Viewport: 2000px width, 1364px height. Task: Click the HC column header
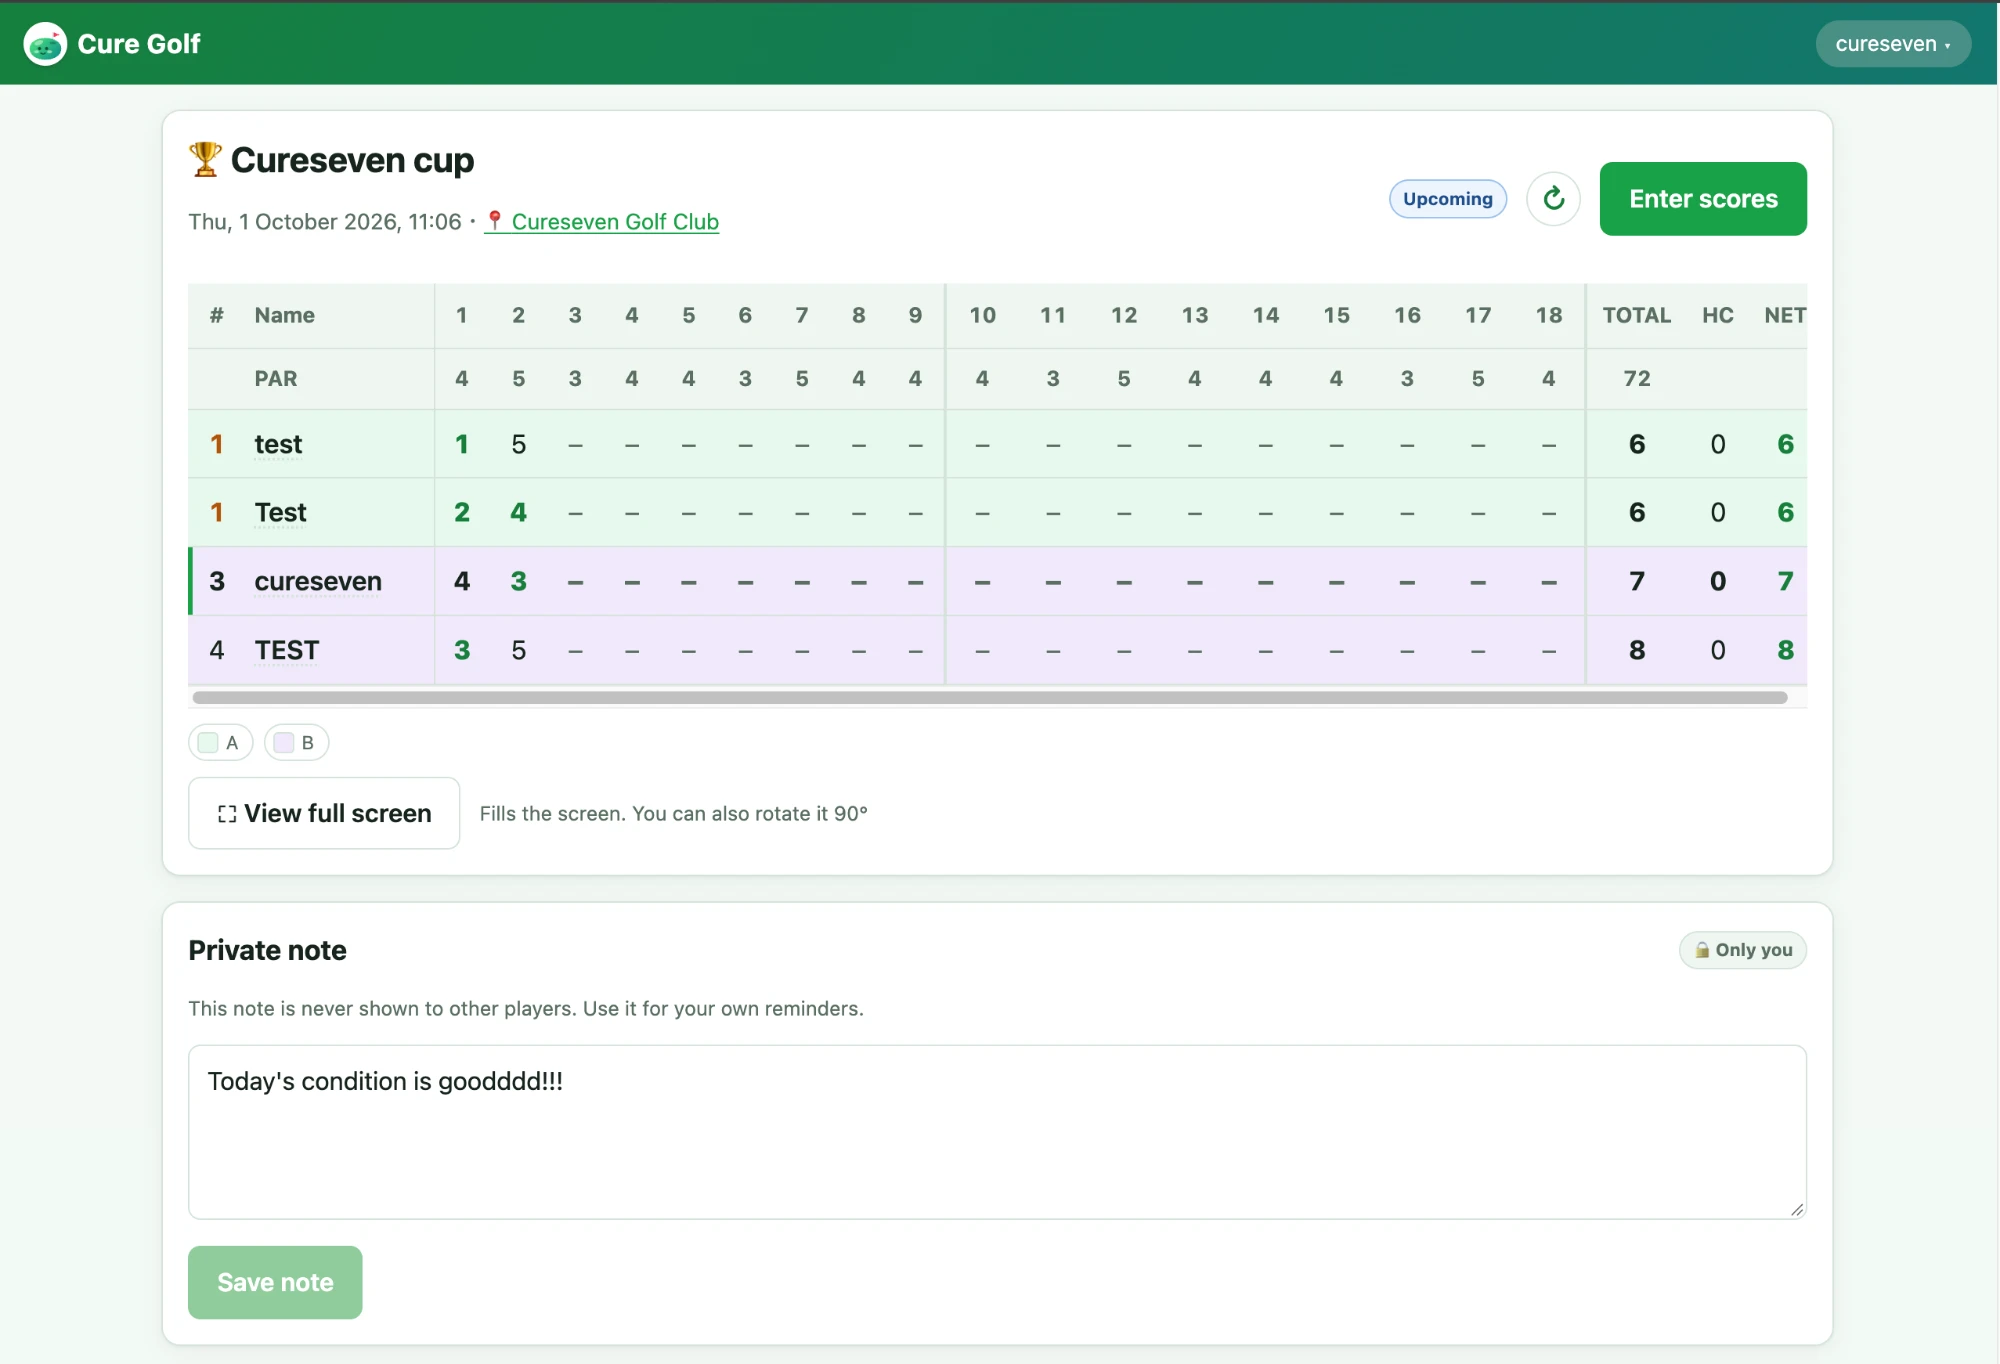click(x=1718, y=315)
